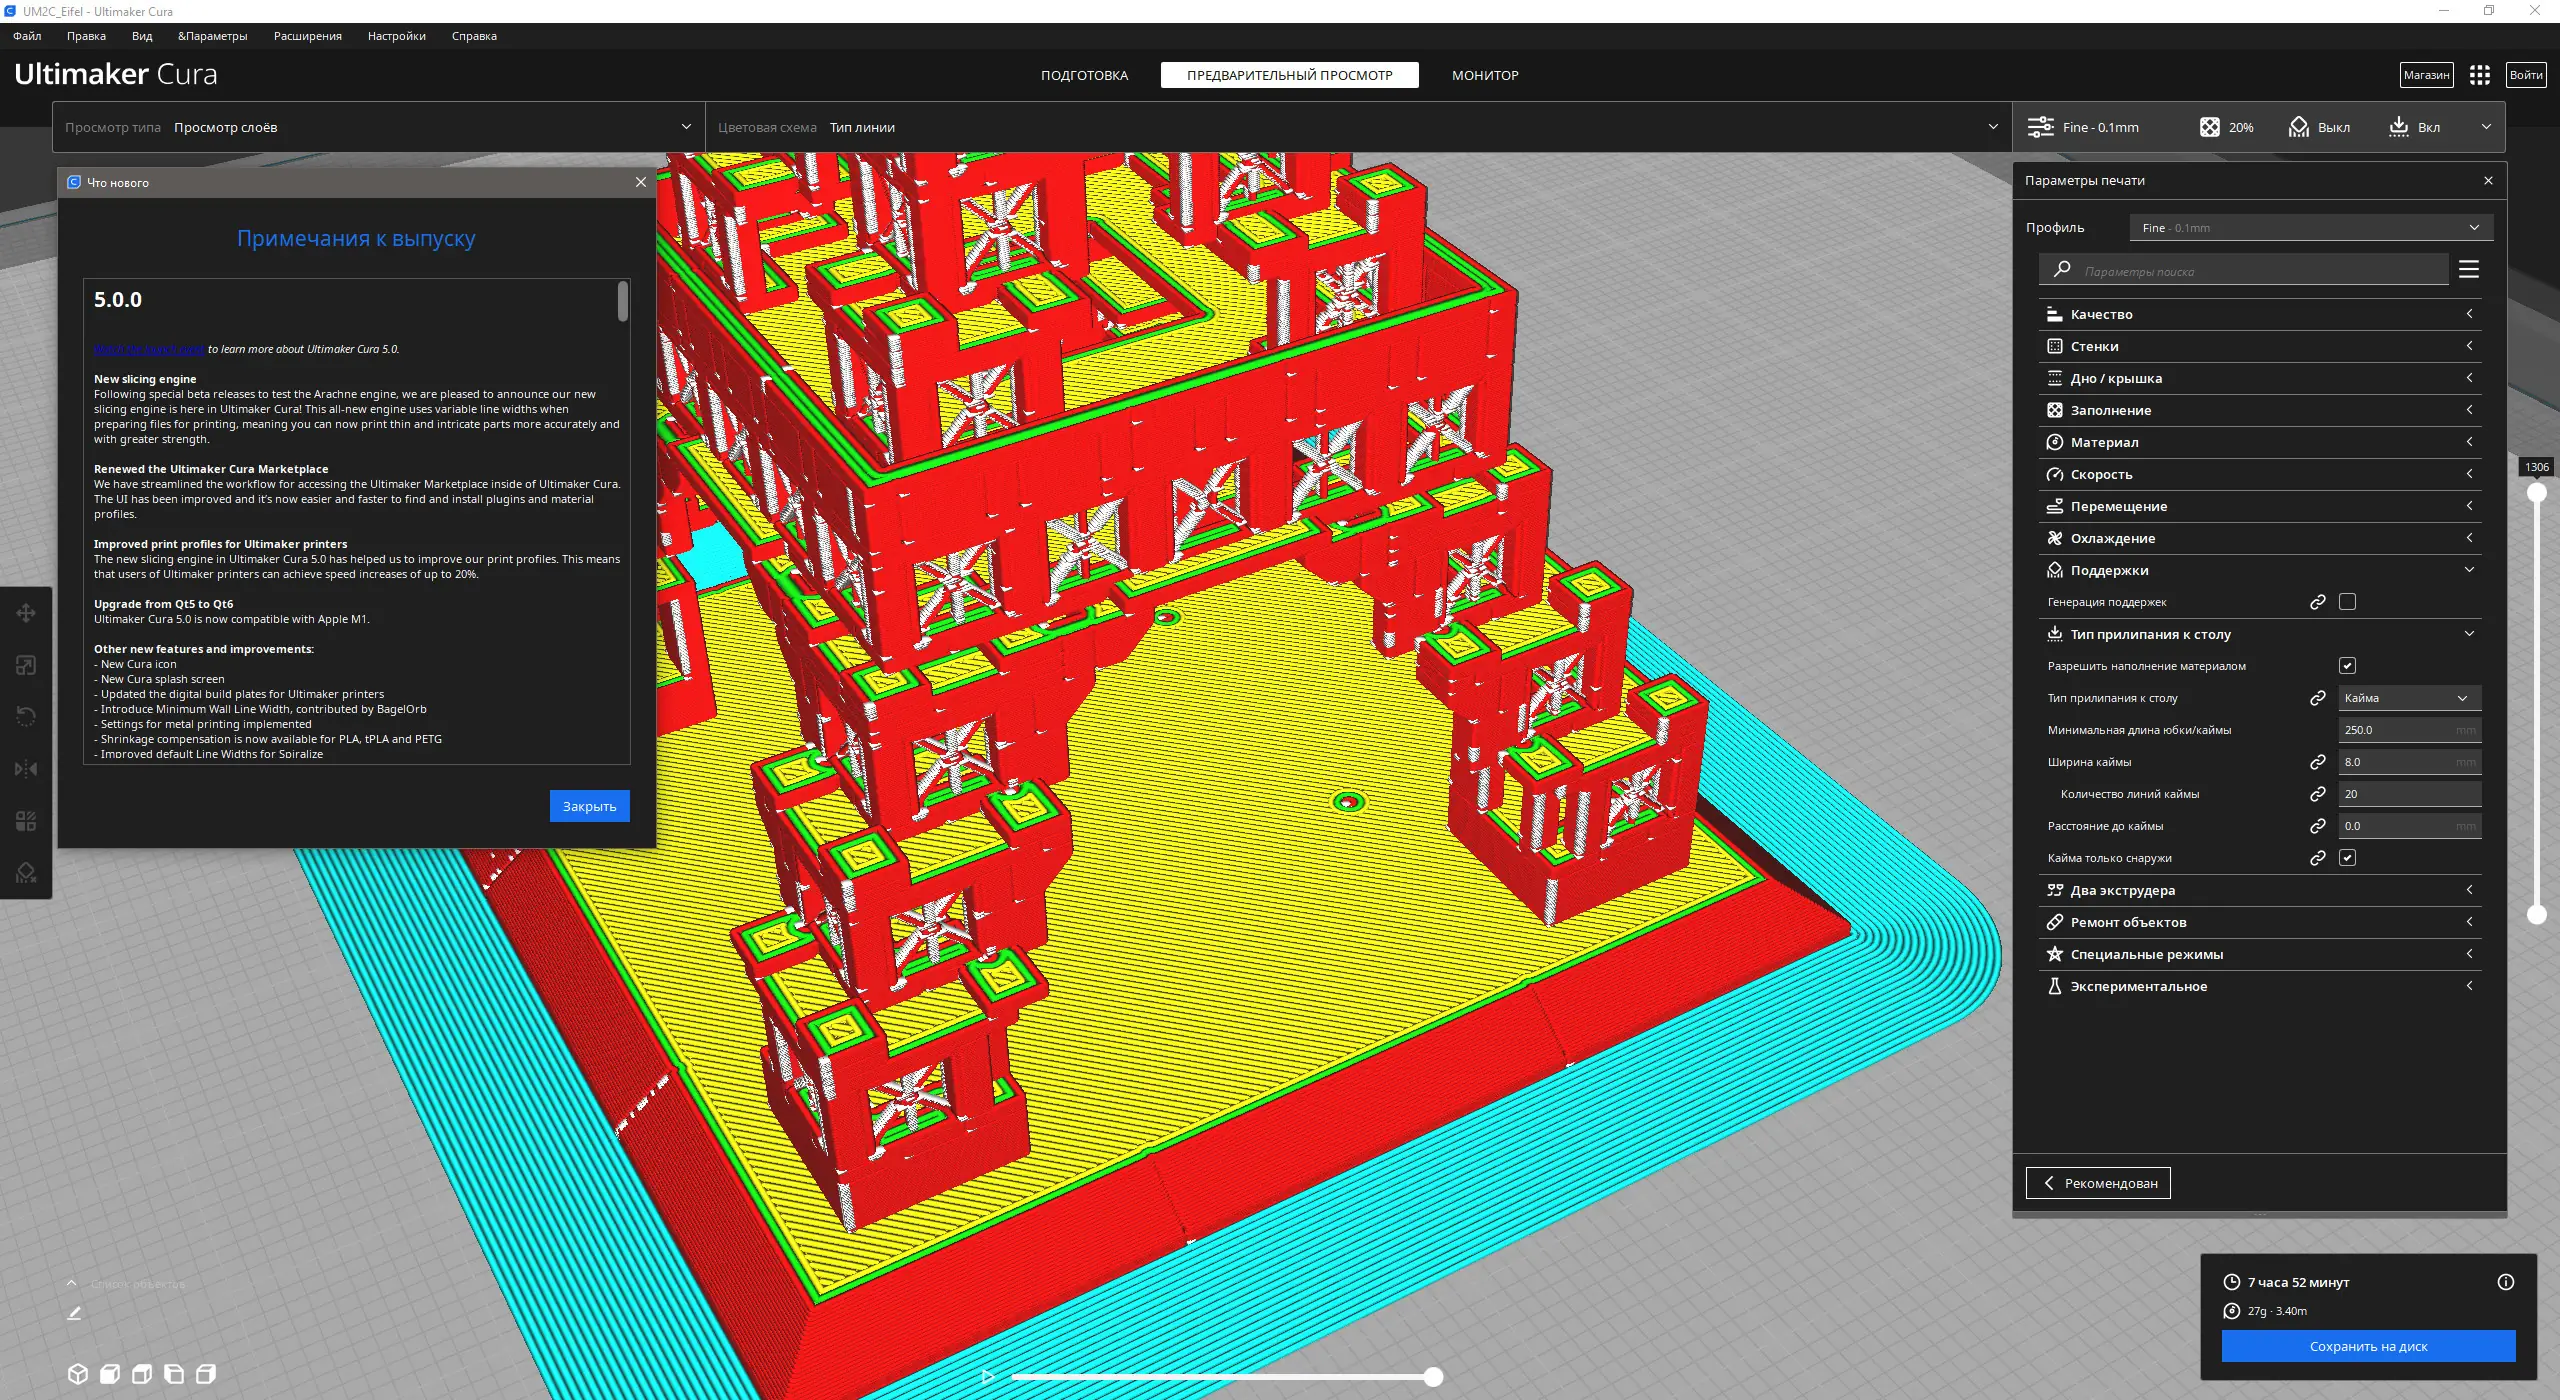Image resolution: width=2560 pixels, height=1400 pixels.
Task: Click the print time info icon
Action: pos(2505,1282)
